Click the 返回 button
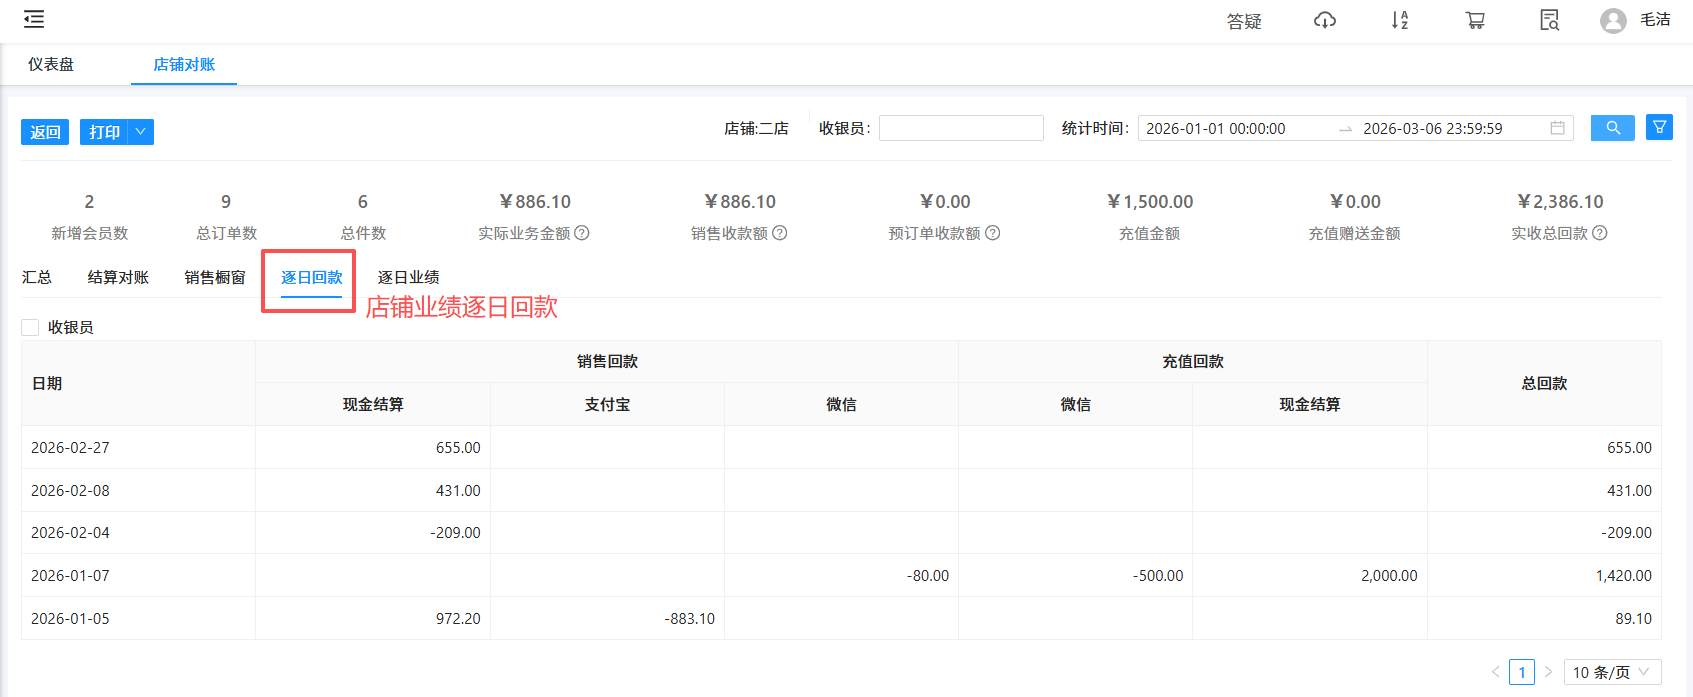 (45, 132)
